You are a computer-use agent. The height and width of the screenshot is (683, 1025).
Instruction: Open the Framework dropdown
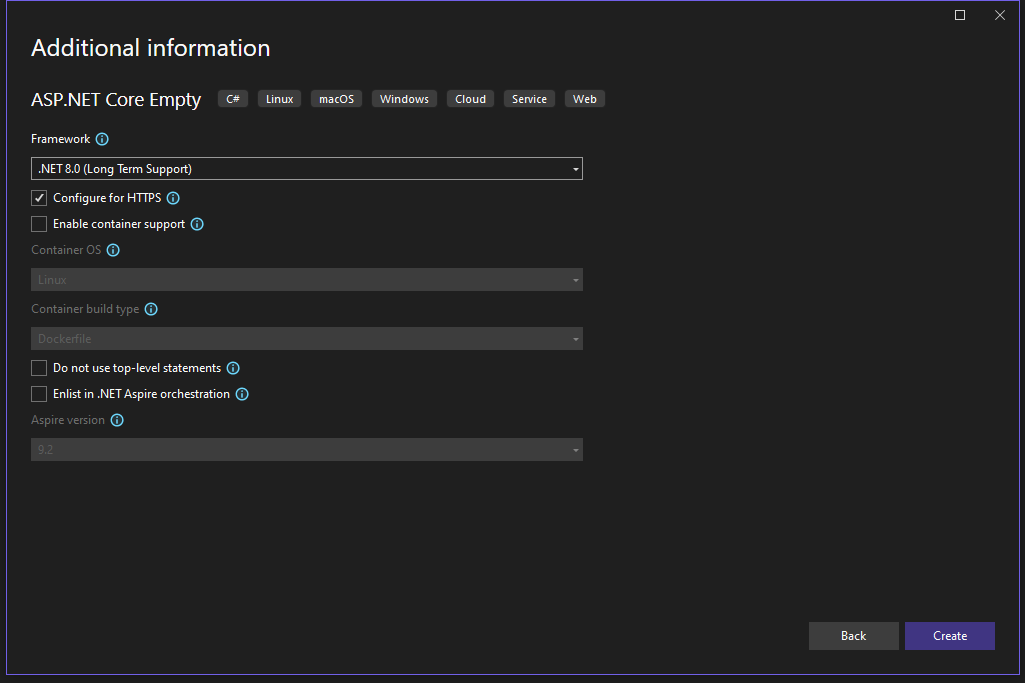[307, 169]
